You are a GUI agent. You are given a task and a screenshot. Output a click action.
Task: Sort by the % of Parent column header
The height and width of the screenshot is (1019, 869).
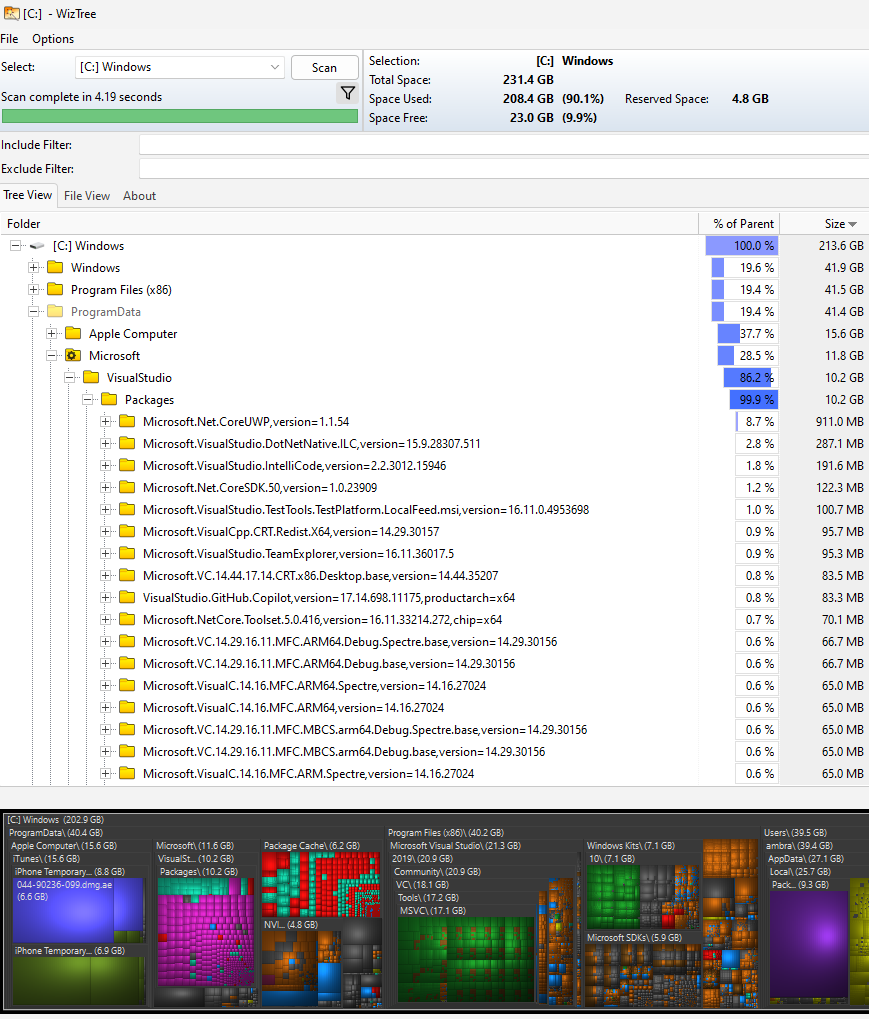point(739,224)
